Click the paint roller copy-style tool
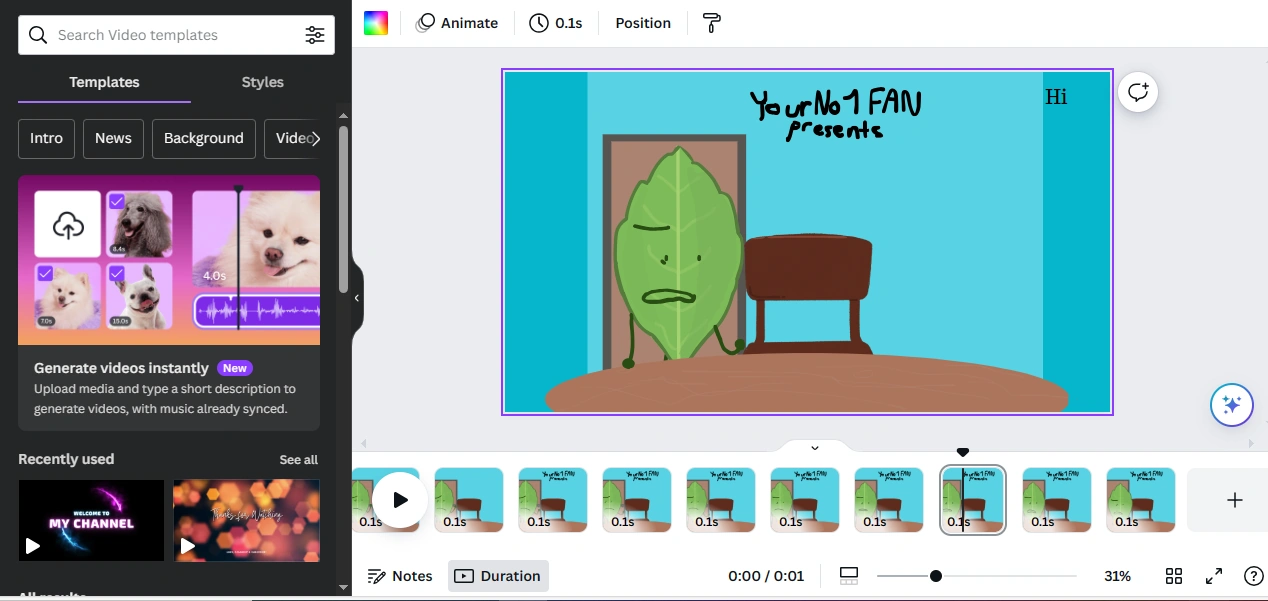 coord(711,22)
